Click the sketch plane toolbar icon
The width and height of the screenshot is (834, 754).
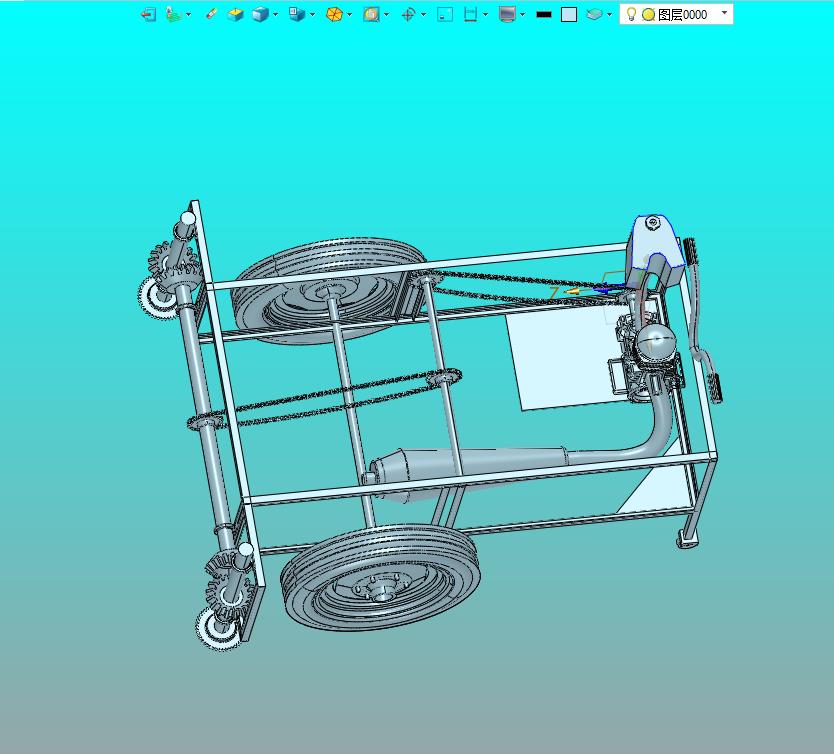(173, 14)
